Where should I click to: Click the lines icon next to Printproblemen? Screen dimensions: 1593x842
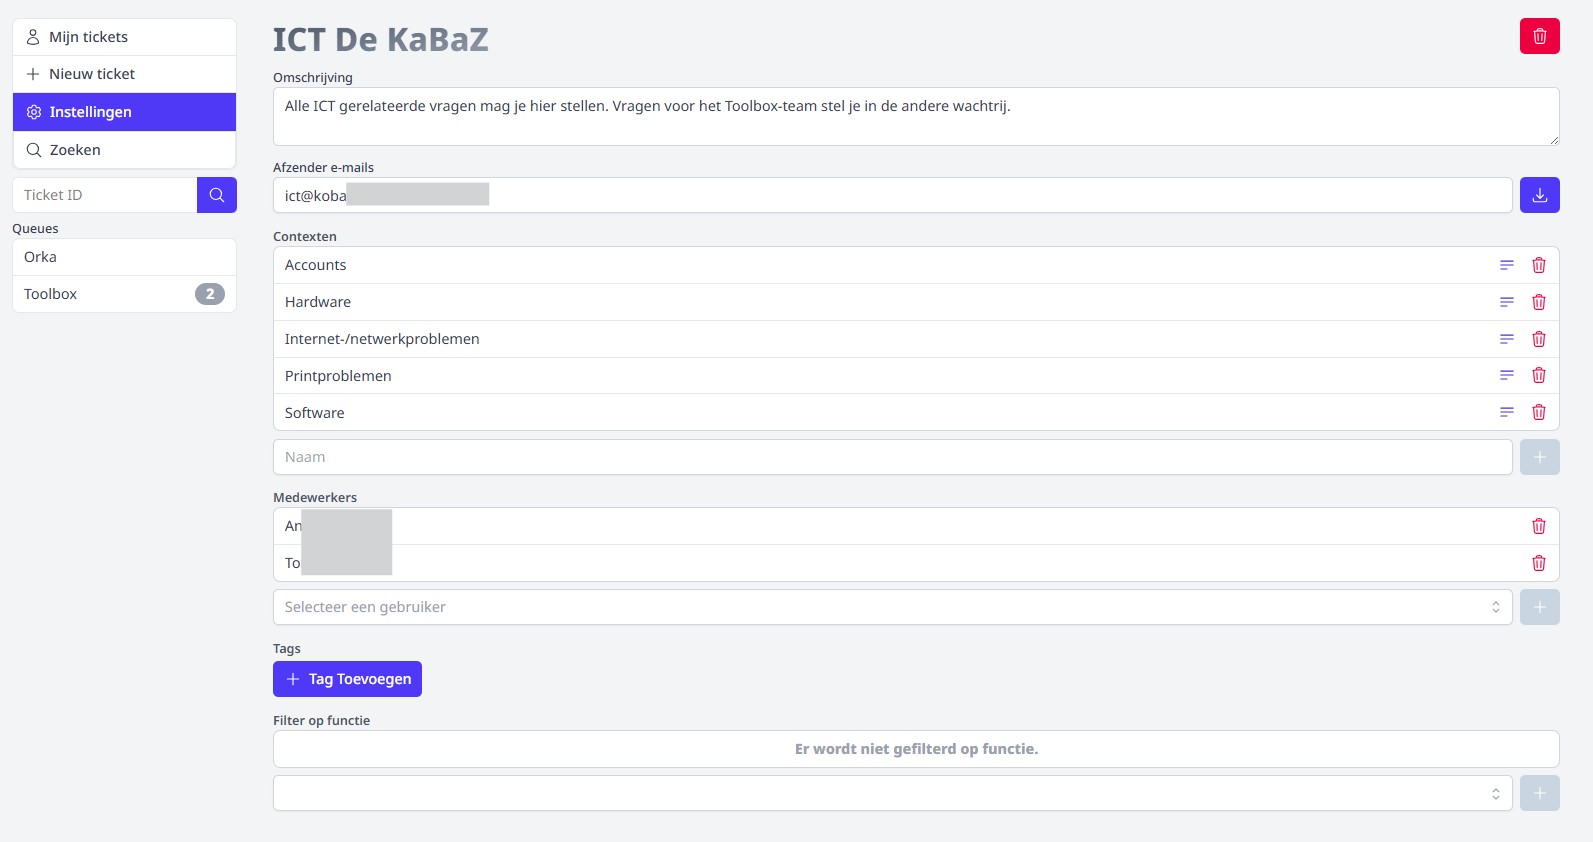tap(1507, 375)
